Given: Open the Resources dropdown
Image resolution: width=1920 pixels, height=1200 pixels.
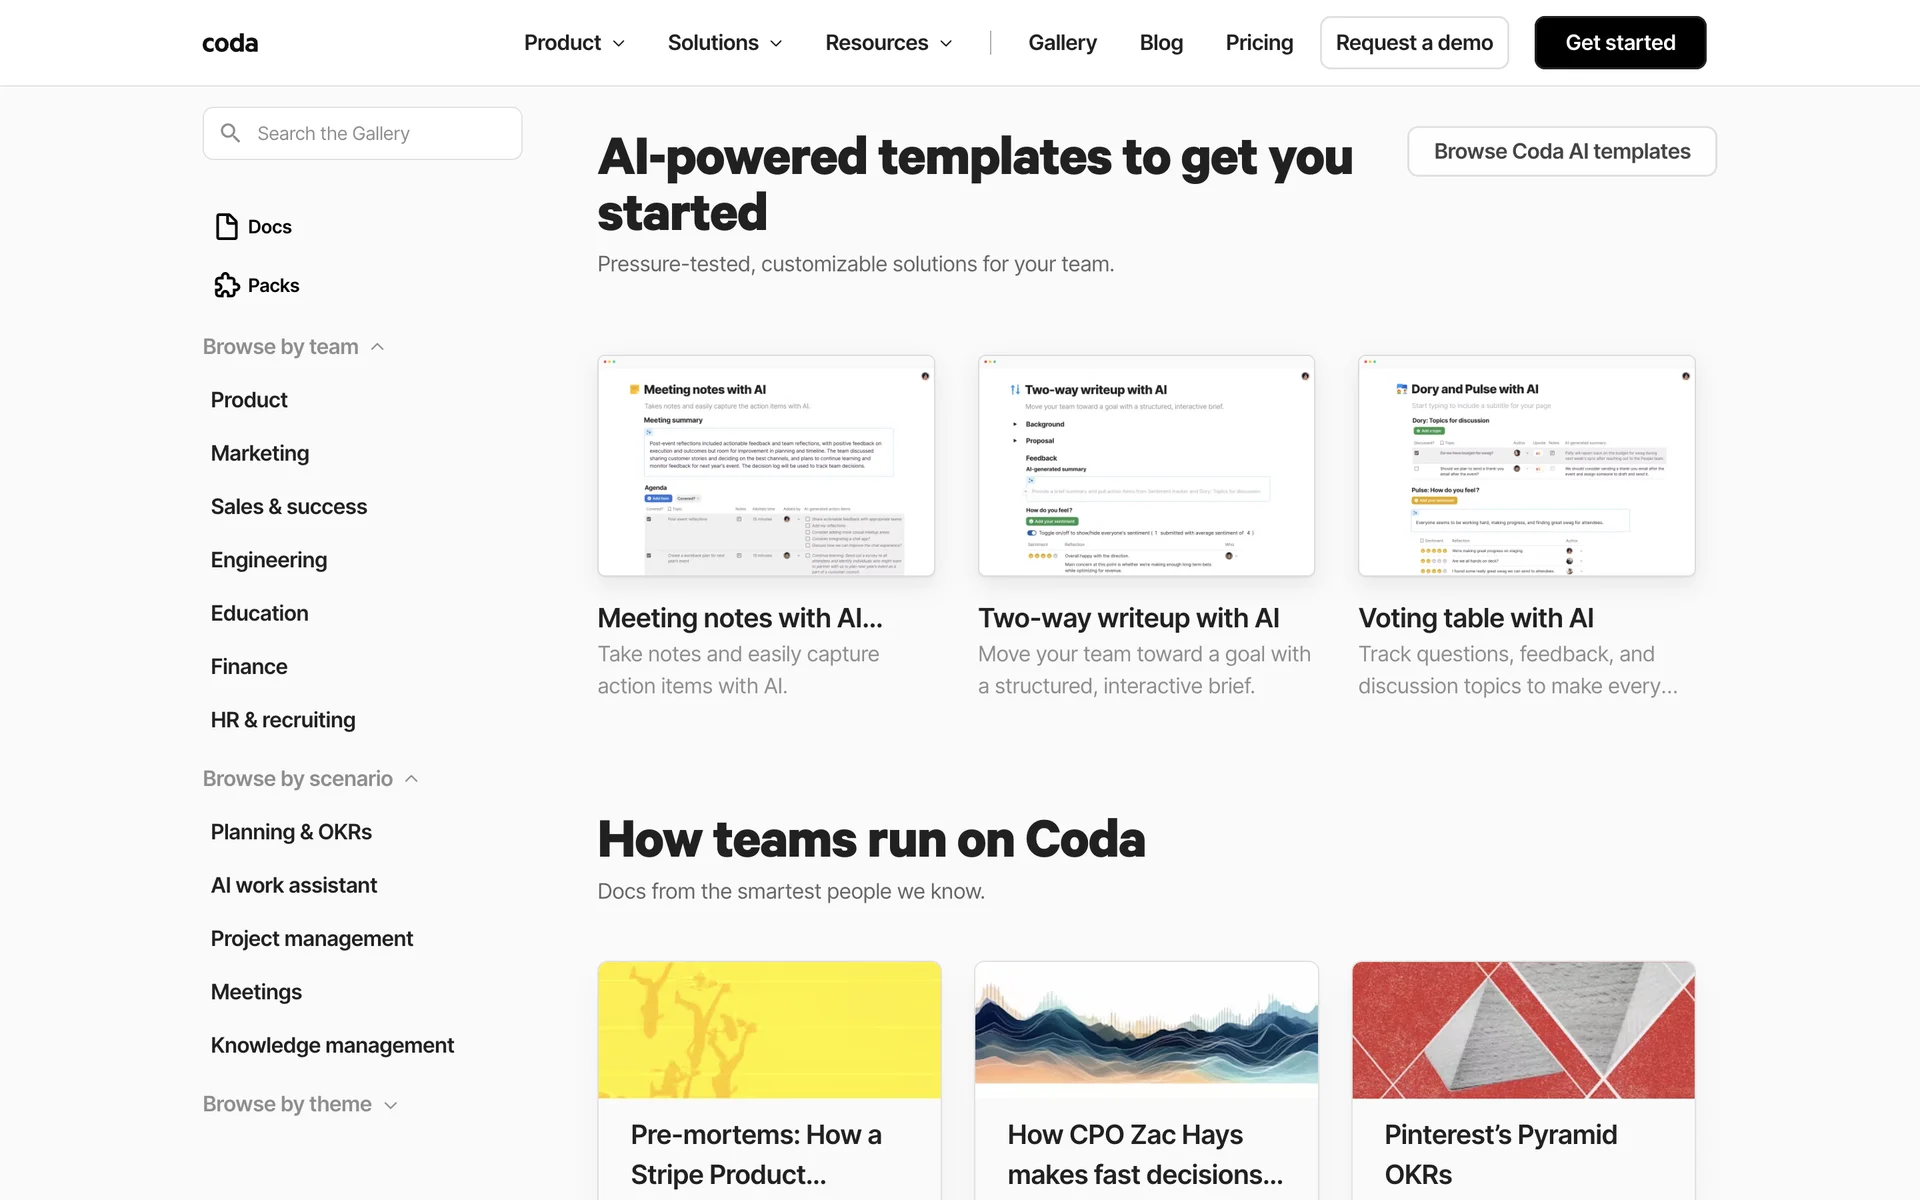Looking at the screenshot, I should [888, 43].
